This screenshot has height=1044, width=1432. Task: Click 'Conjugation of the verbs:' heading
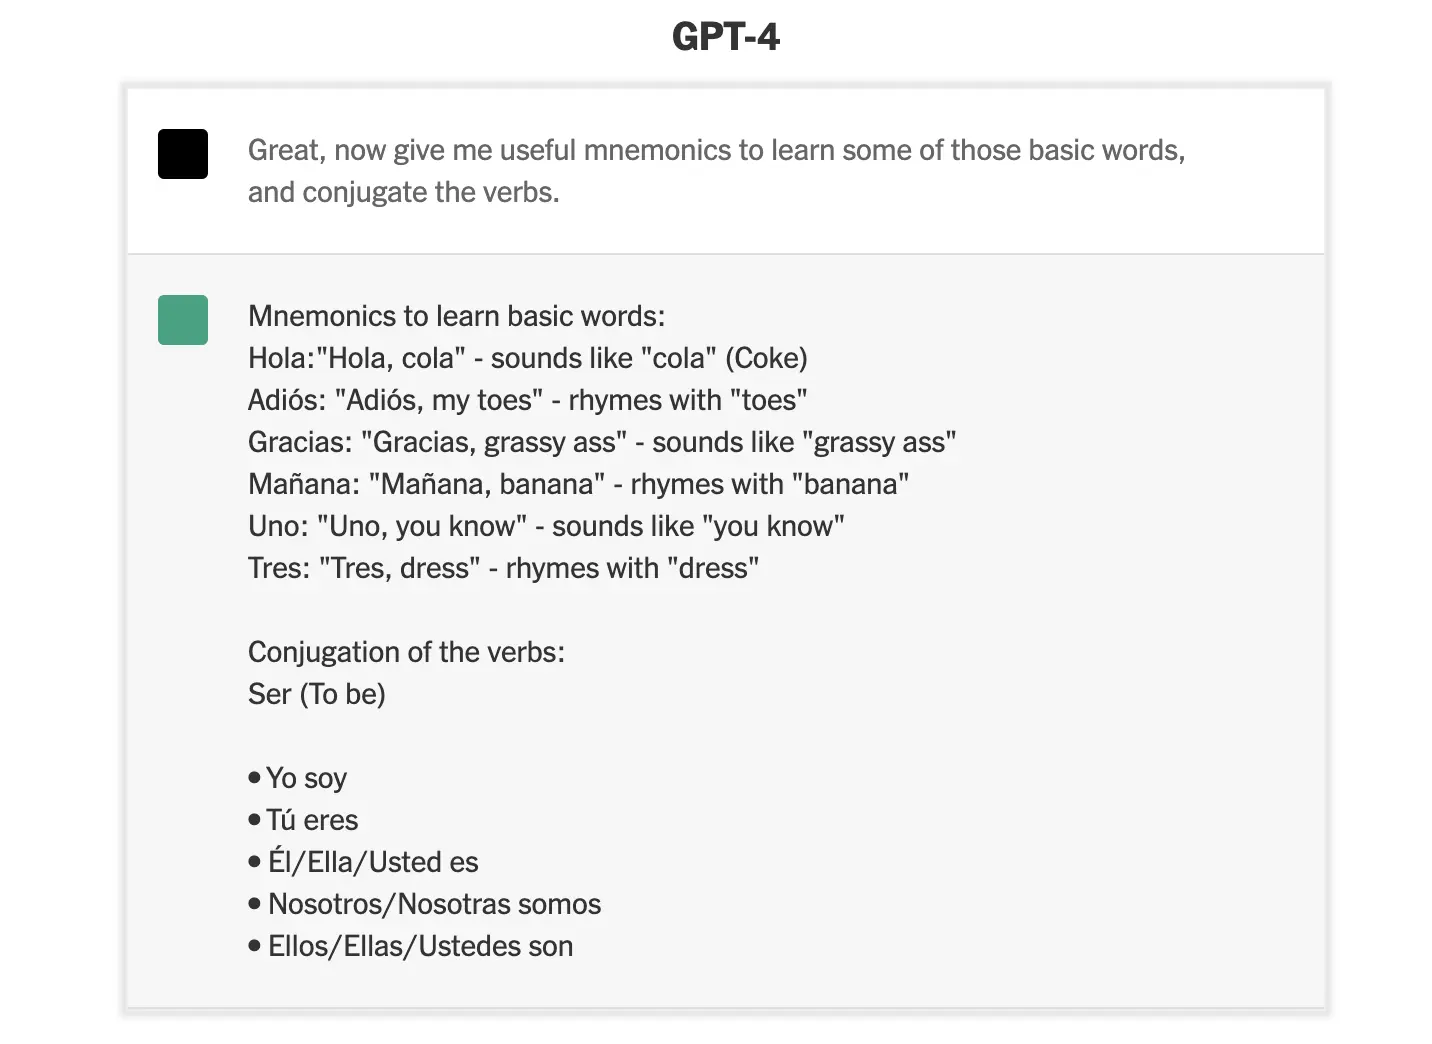point(407,652)
